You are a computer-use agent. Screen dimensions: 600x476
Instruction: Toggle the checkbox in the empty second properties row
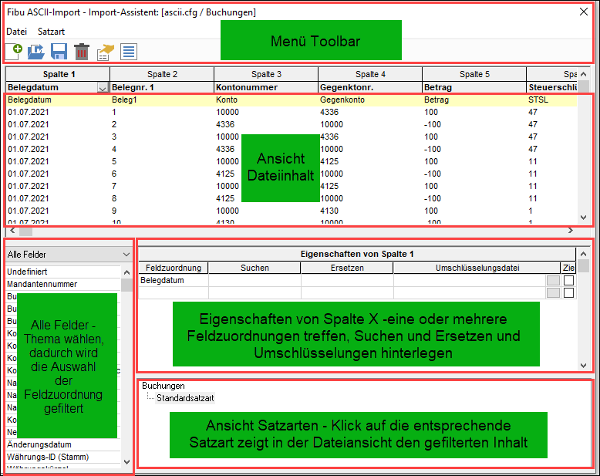569,293
